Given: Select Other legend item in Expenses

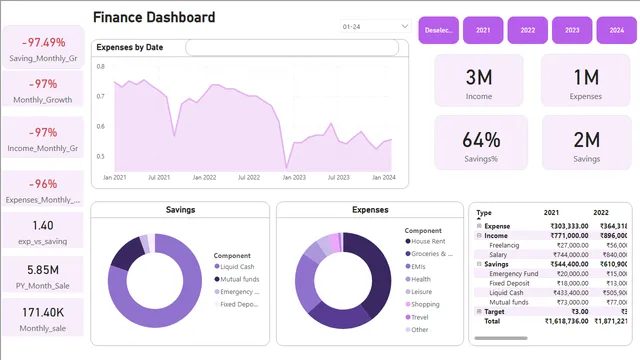Looking at the screenshot, I should coord(416,330).
